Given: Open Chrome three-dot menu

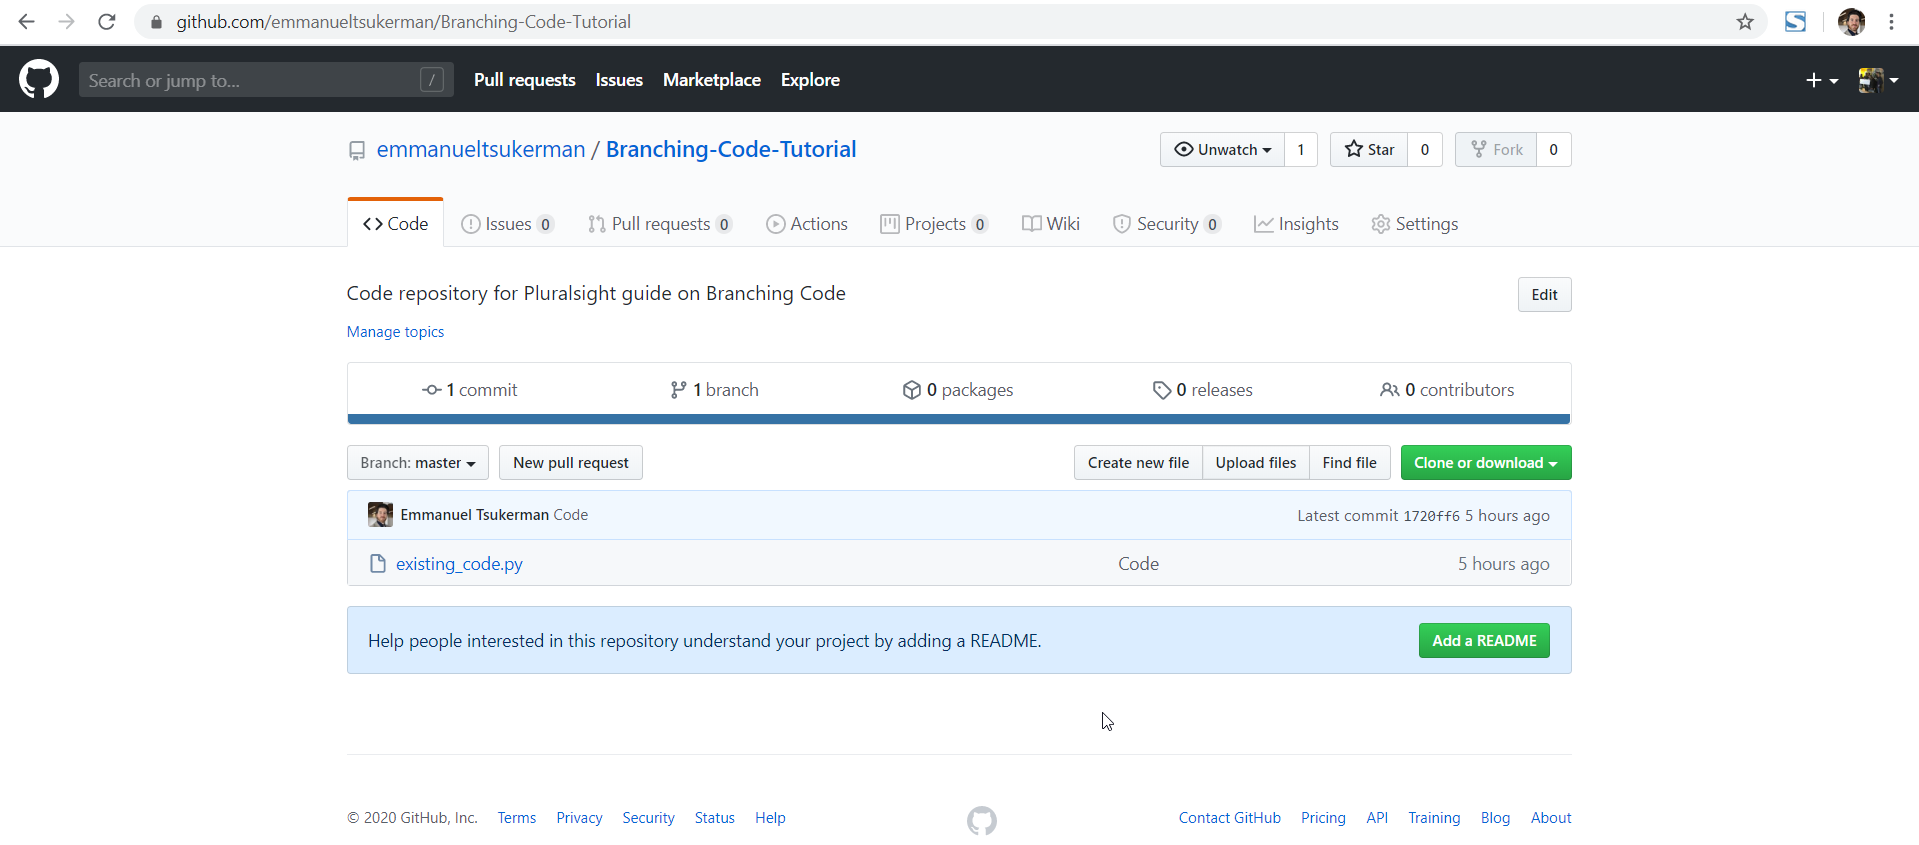Looking at the screenshot, I should (1891, 22).
